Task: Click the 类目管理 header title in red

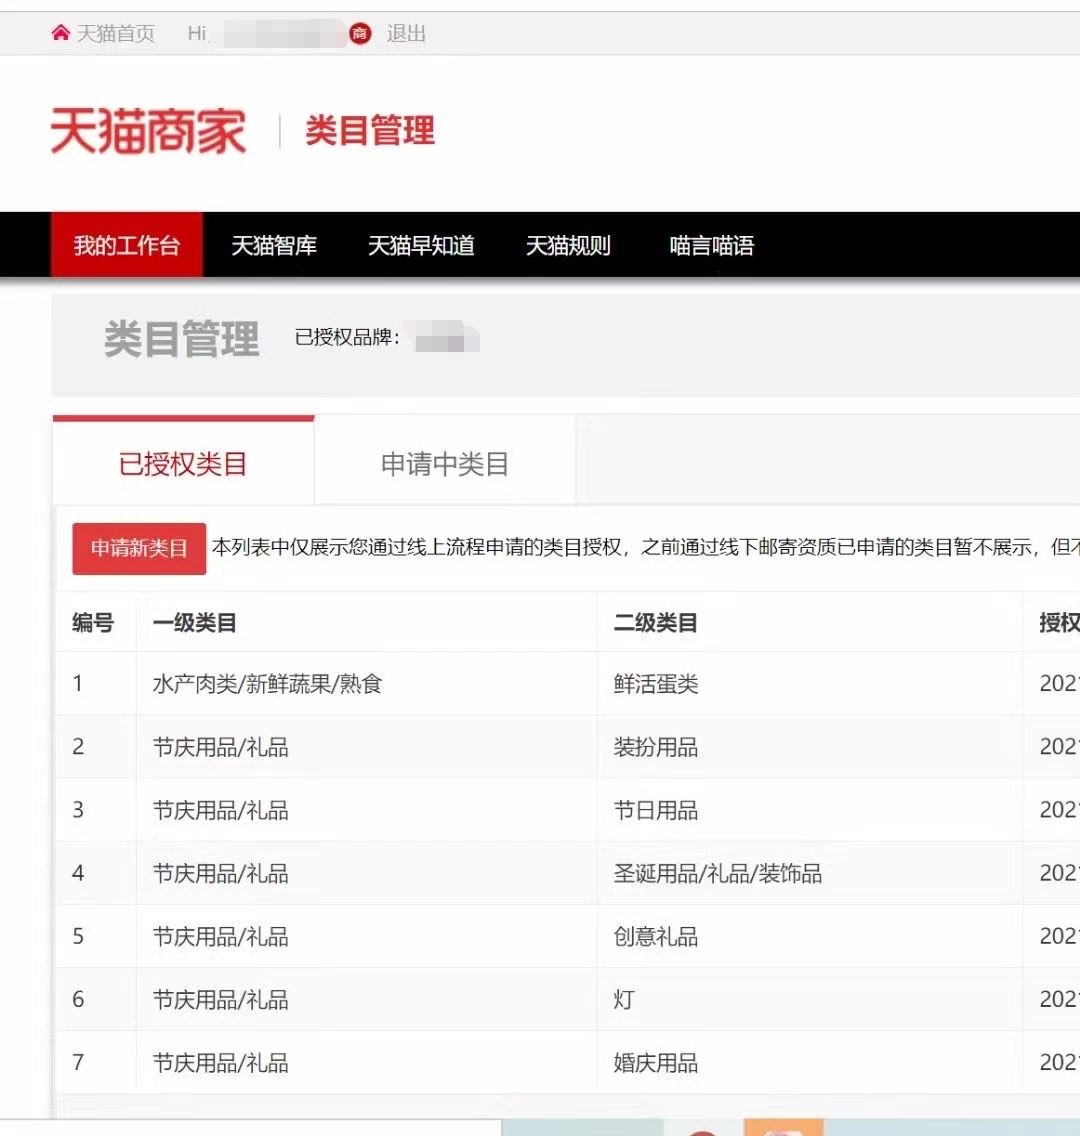Action: point(370,131)
